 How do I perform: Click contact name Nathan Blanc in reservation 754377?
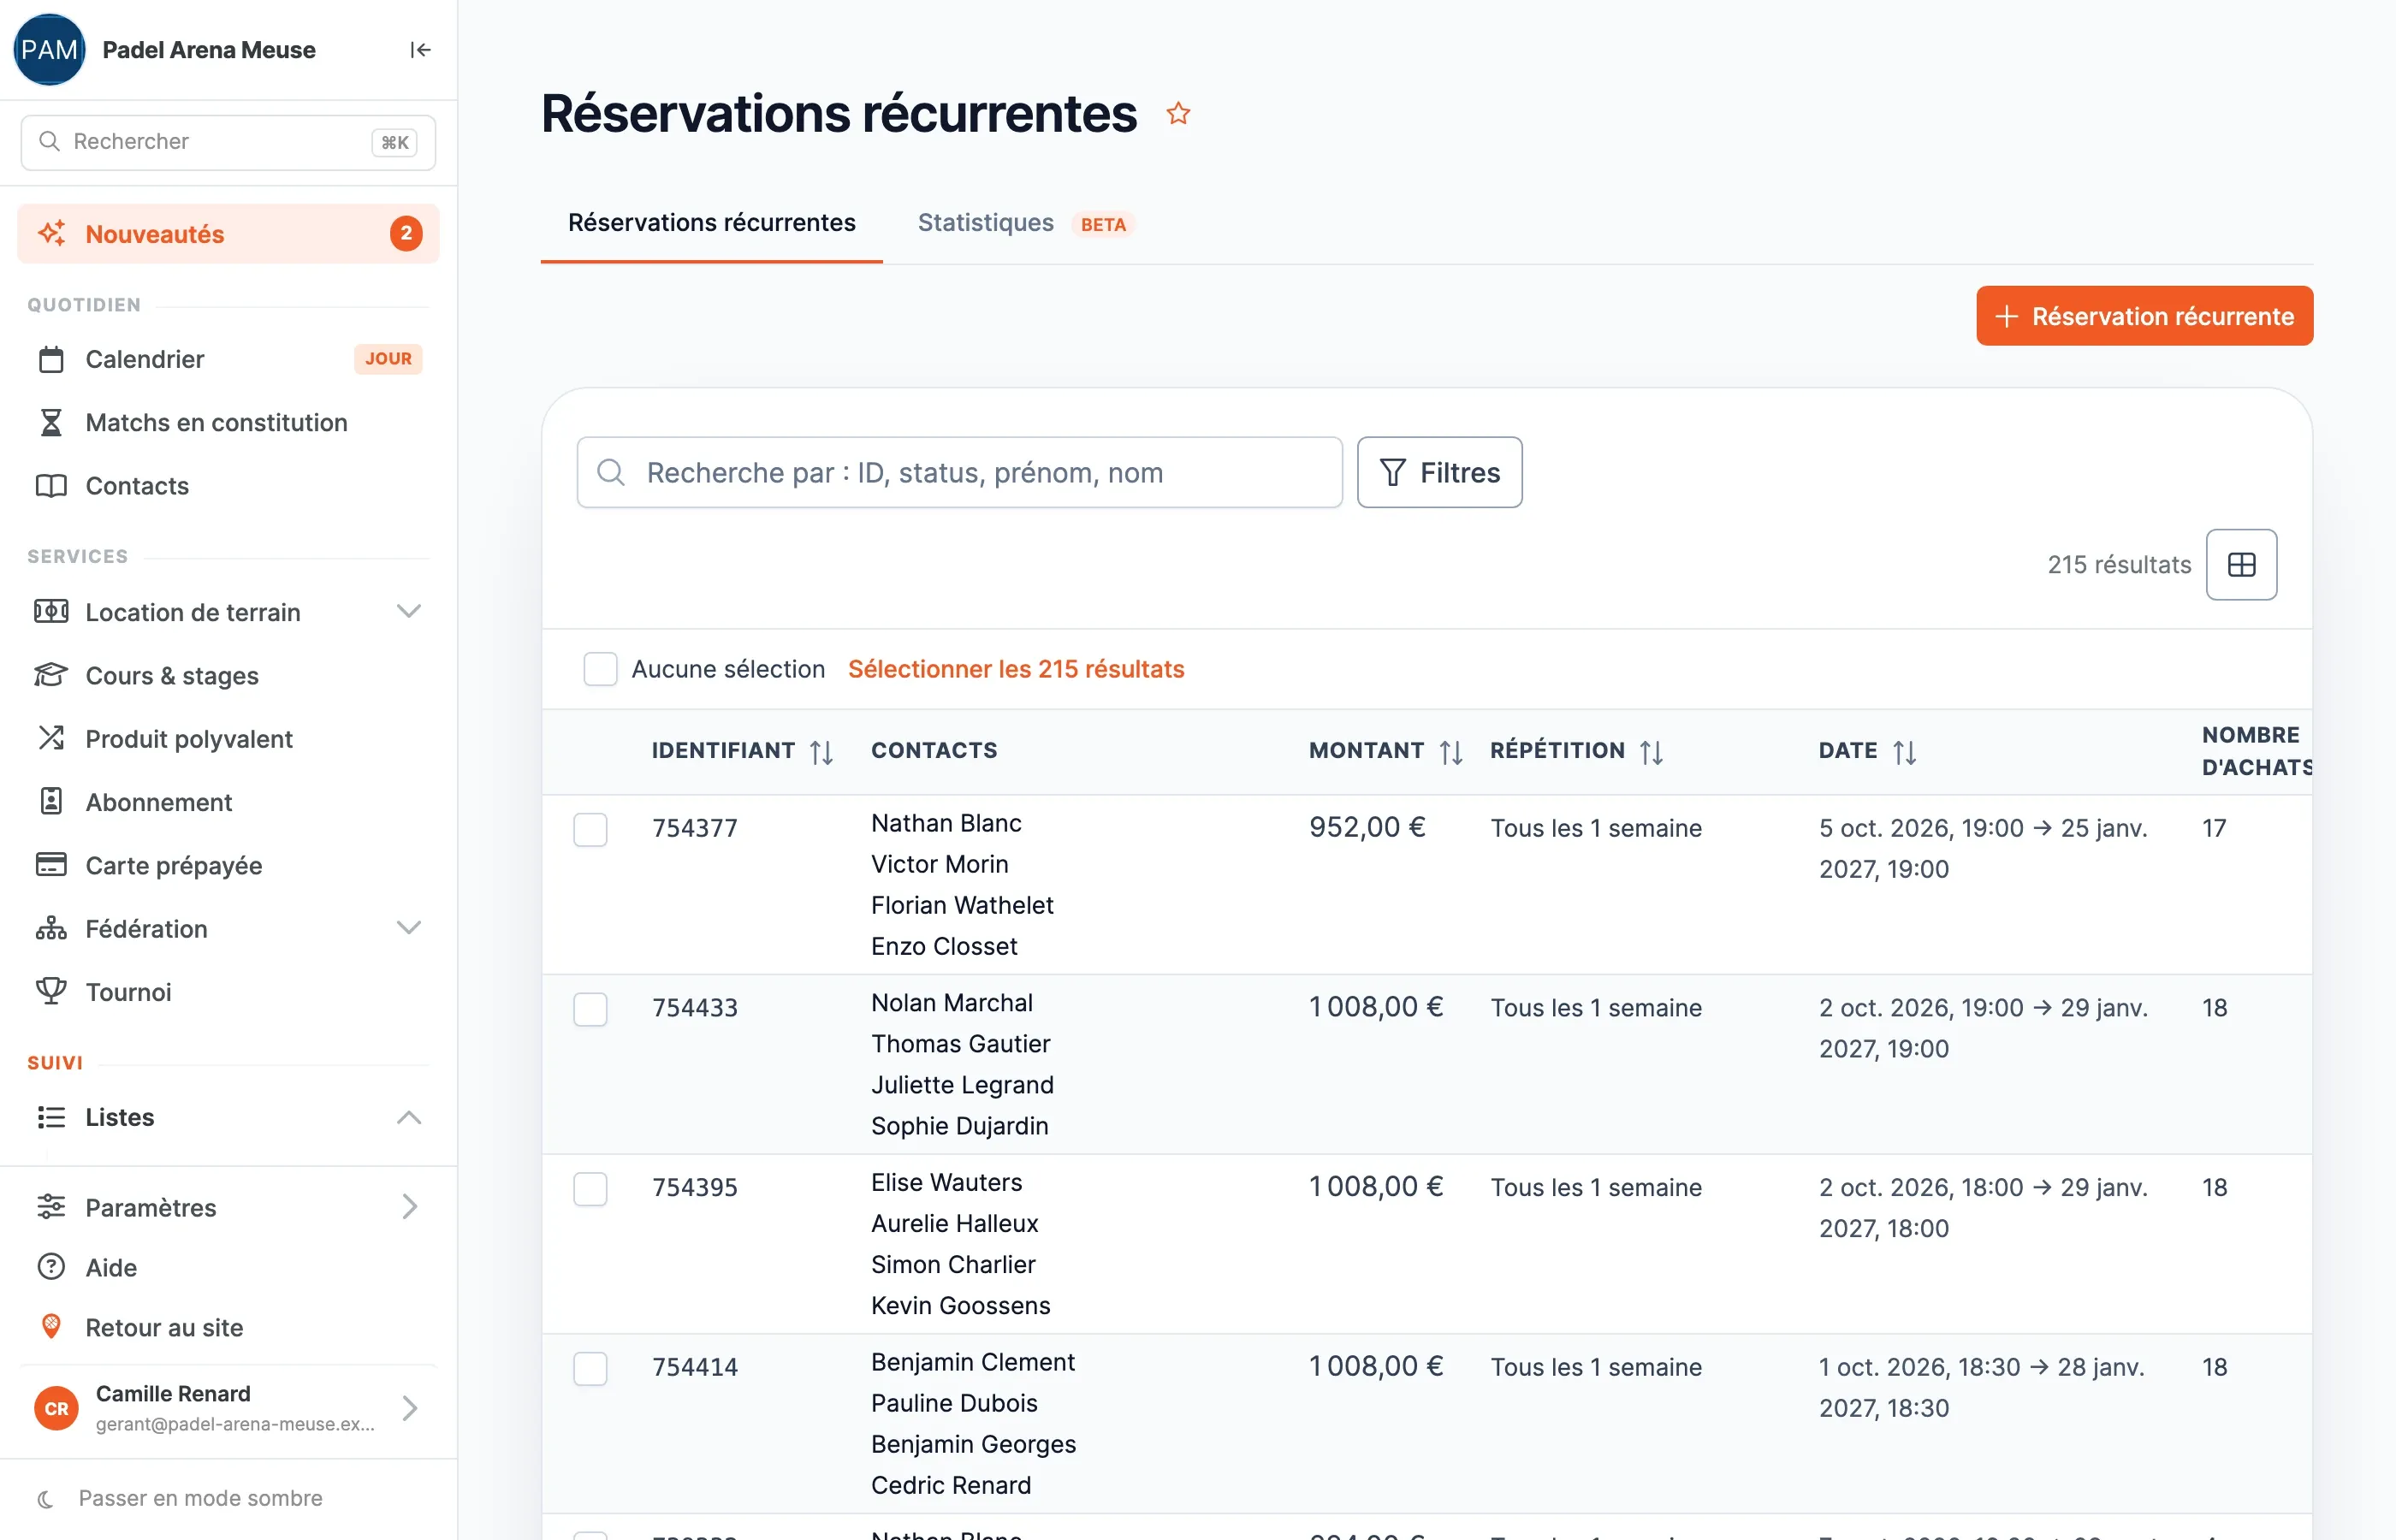[946, 823]
